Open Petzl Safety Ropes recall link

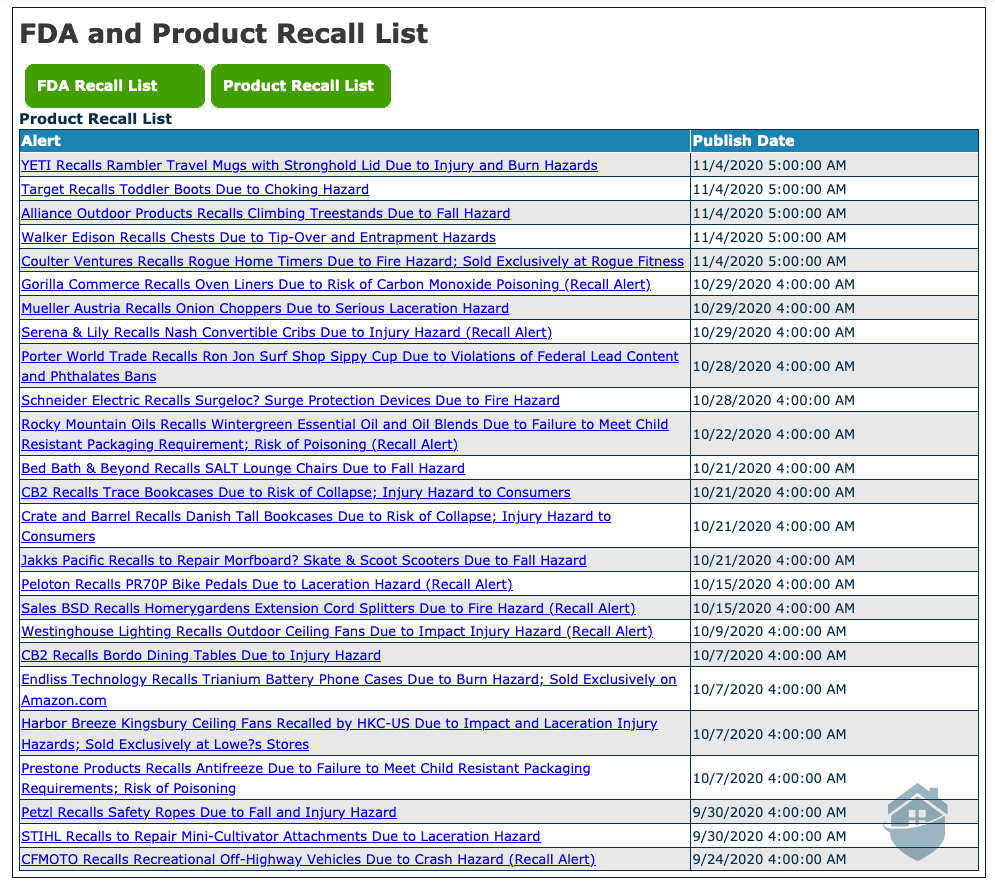pos(209,812)
